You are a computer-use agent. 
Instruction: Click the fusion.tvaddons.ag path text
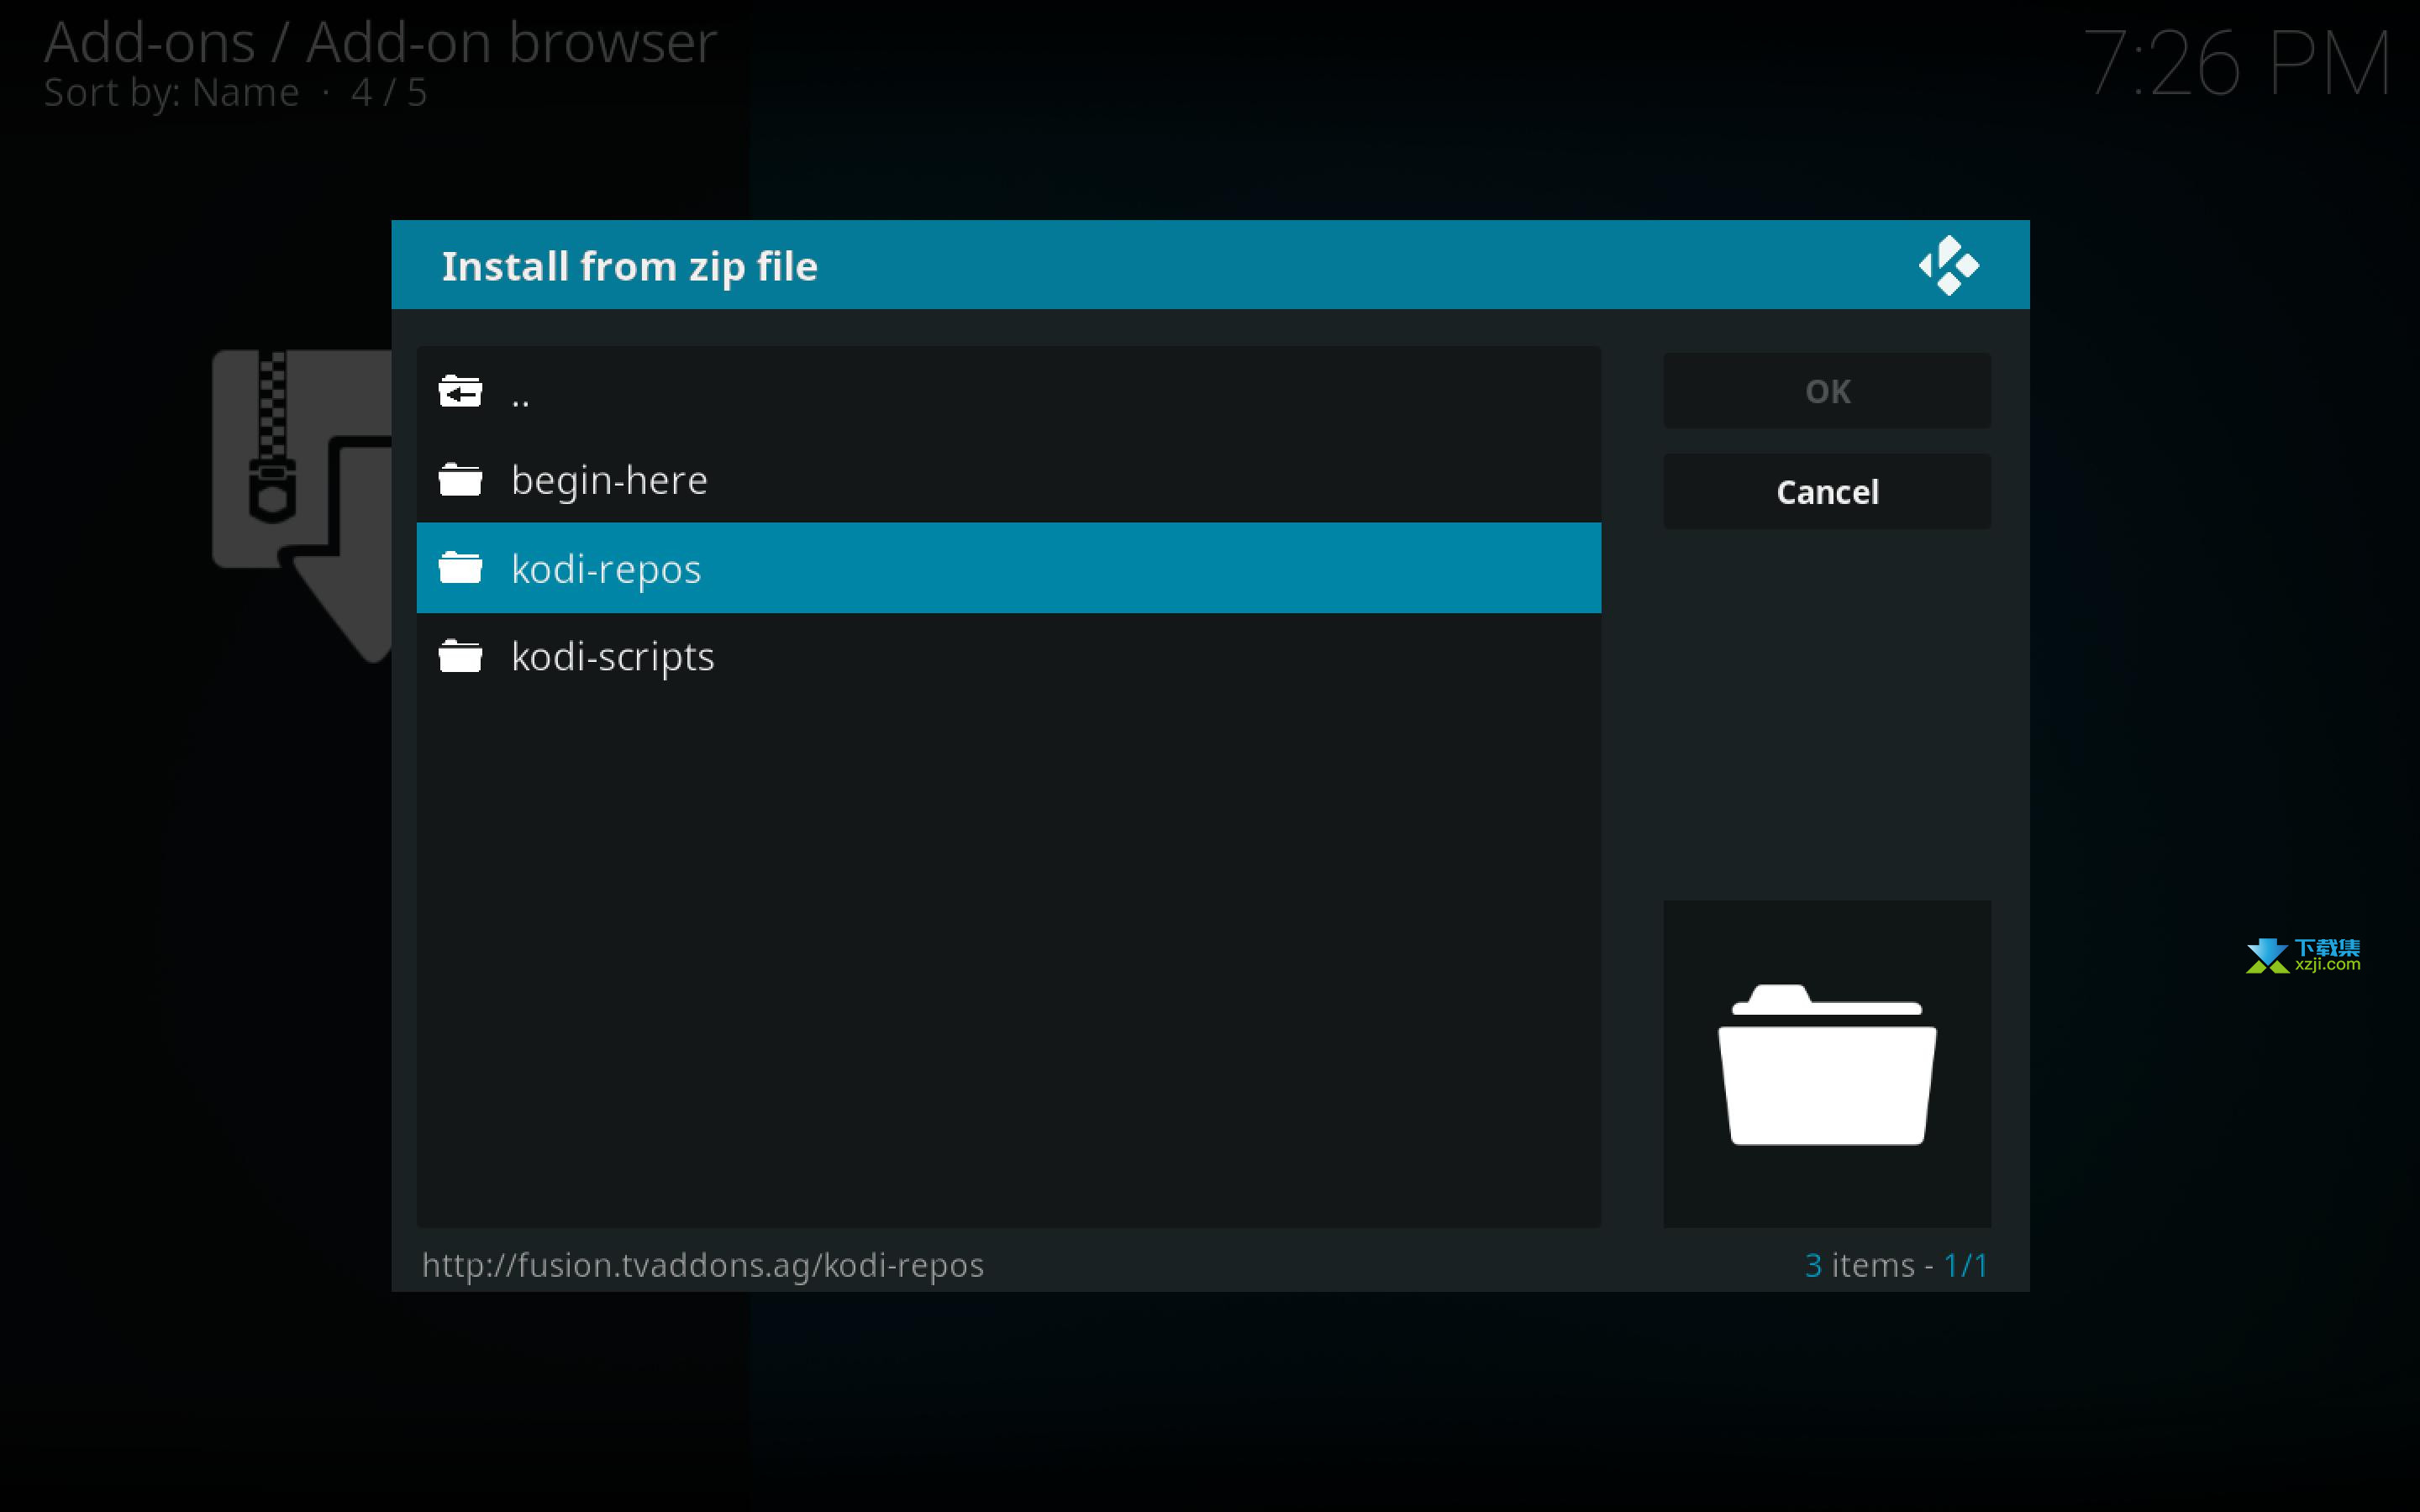click(x=703, y=1265)
